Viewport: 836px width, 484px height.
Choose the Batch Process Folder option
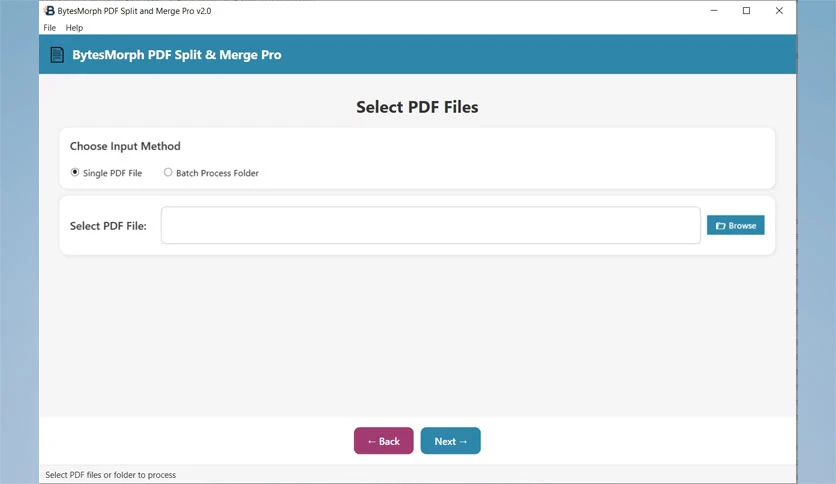click(x=211, y=173)
